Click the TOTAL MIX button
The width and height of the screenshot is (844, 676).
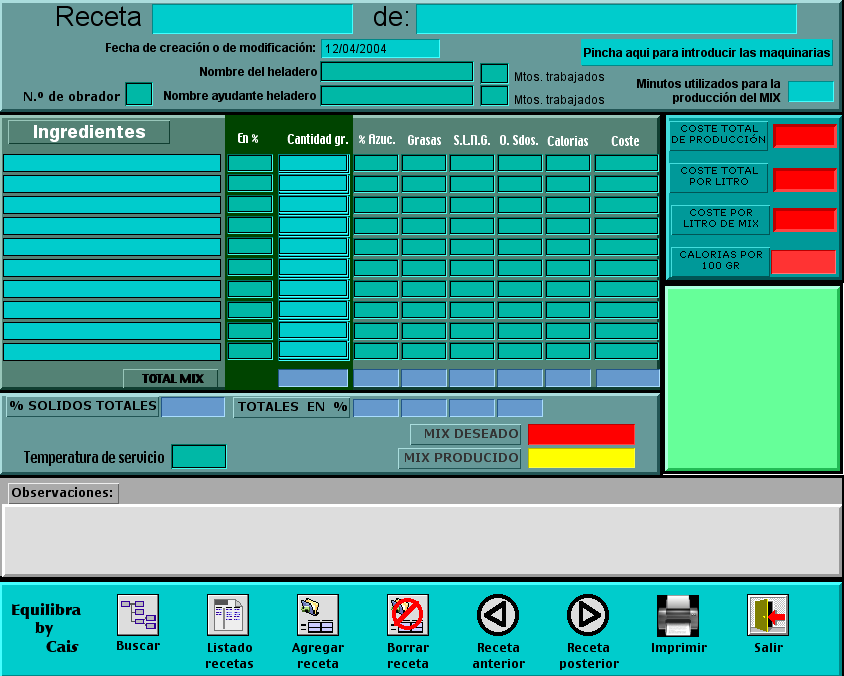[171, 378]
